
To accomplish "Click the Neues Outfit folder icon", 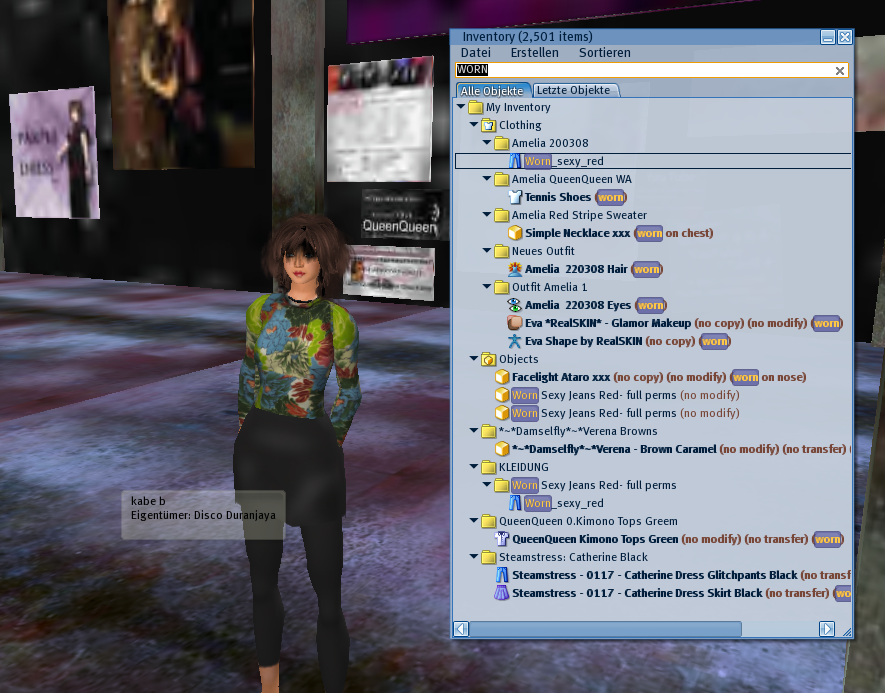I will 502,251.
